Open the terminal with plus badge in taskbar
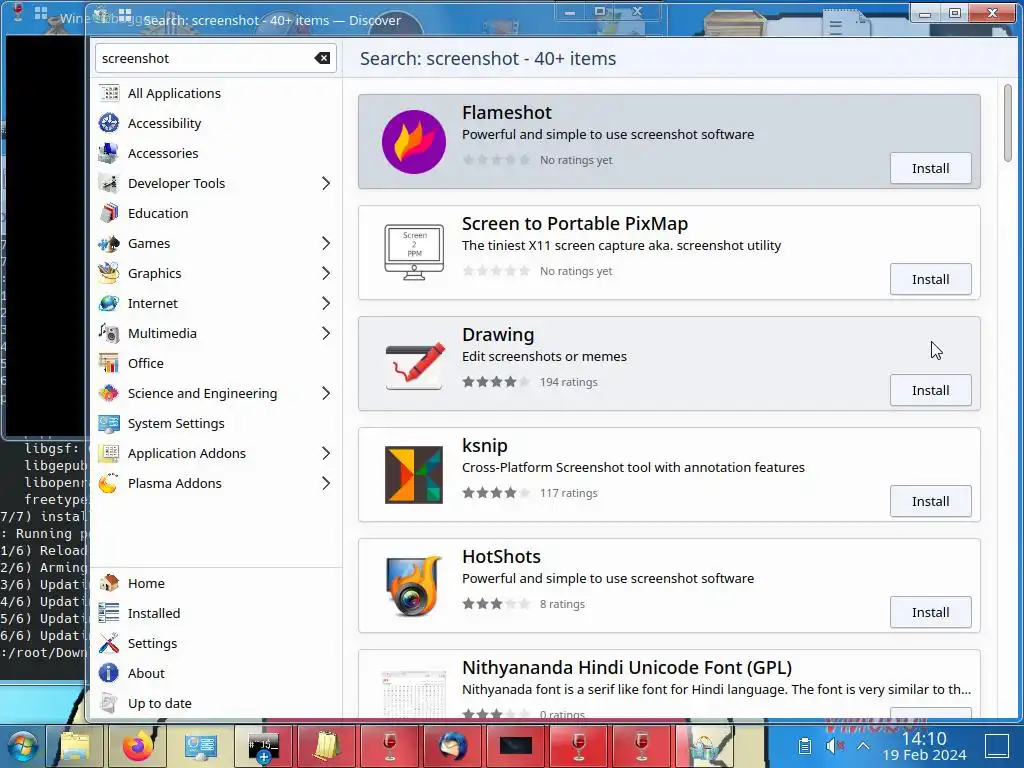 [x=264, y=745]
